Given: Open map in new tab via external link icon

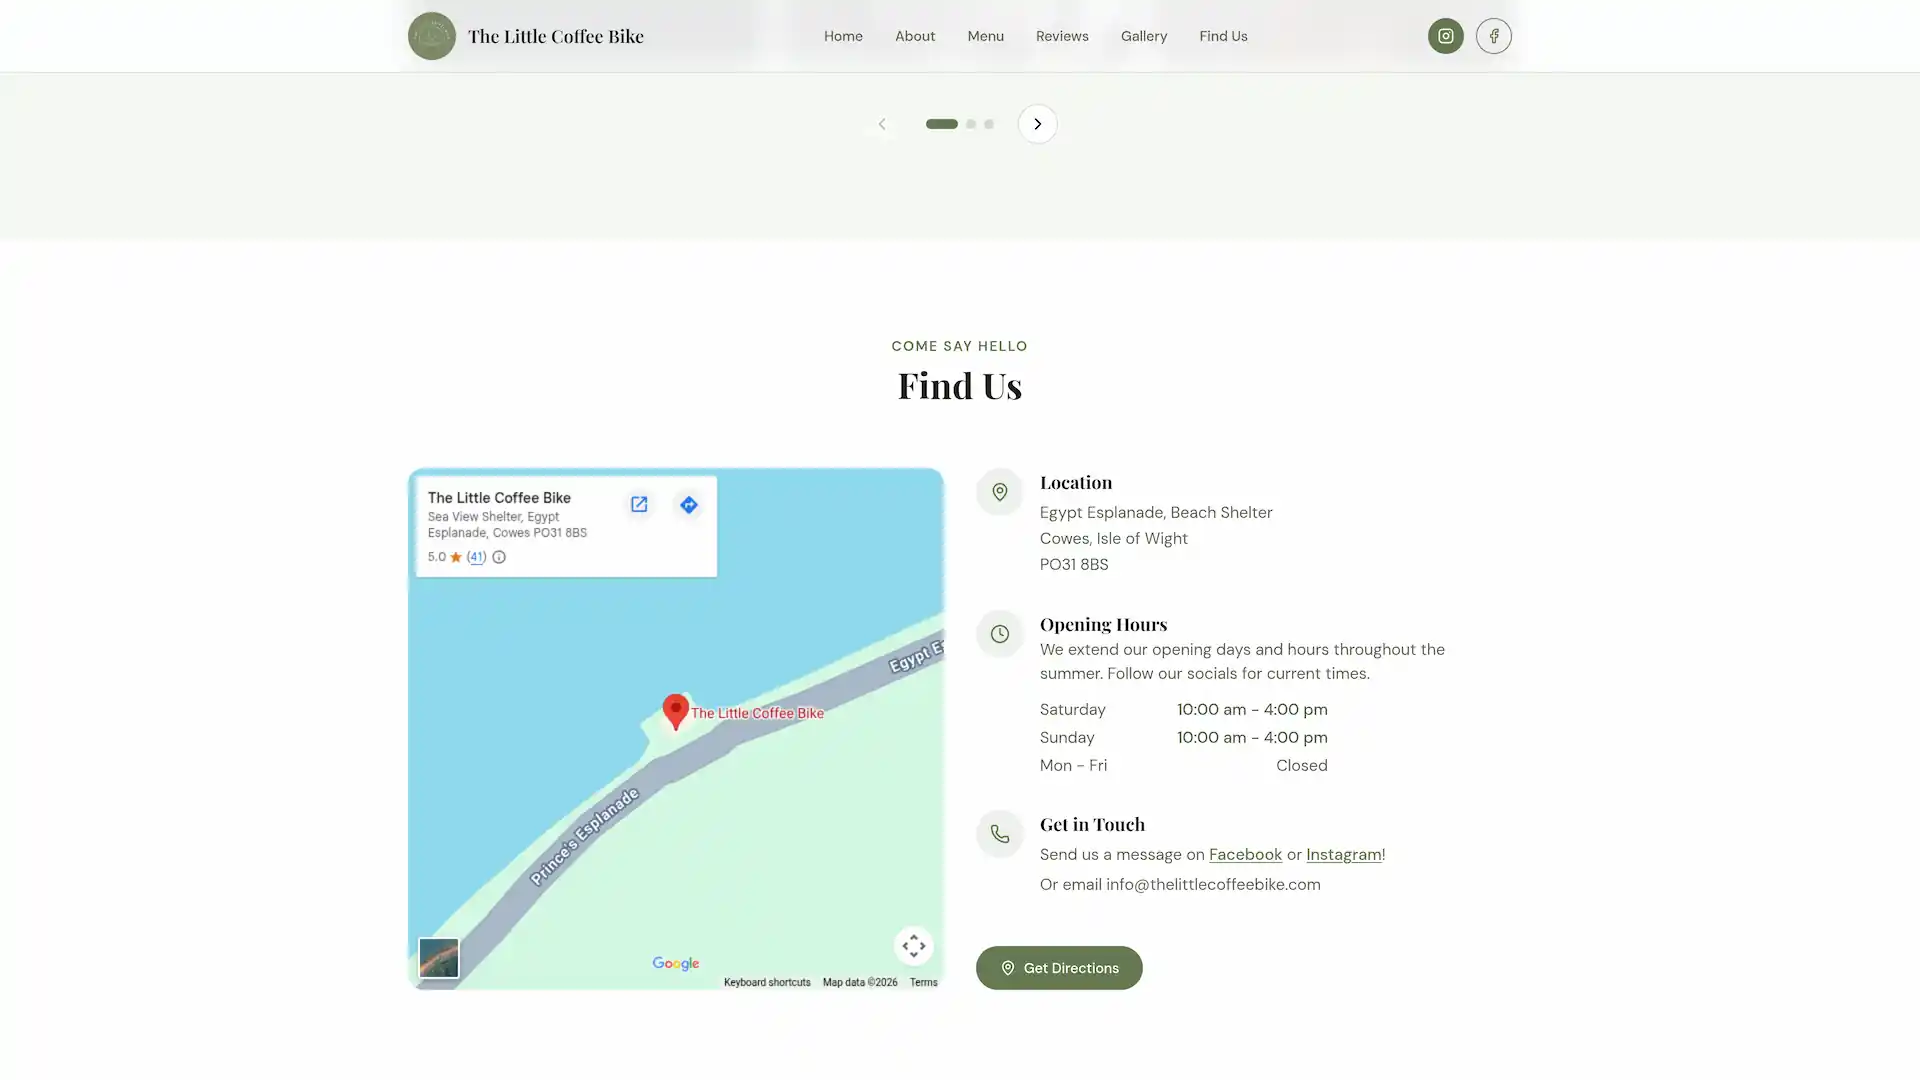Looking at the screenshot, I should [x=638, y=505].
